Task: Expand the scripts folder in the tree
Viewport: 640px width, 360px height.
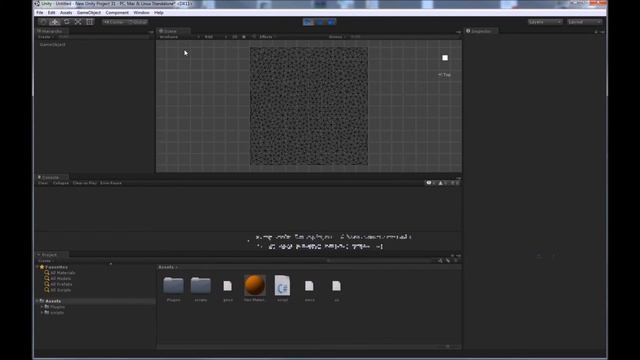Action: tap(42, 313)
